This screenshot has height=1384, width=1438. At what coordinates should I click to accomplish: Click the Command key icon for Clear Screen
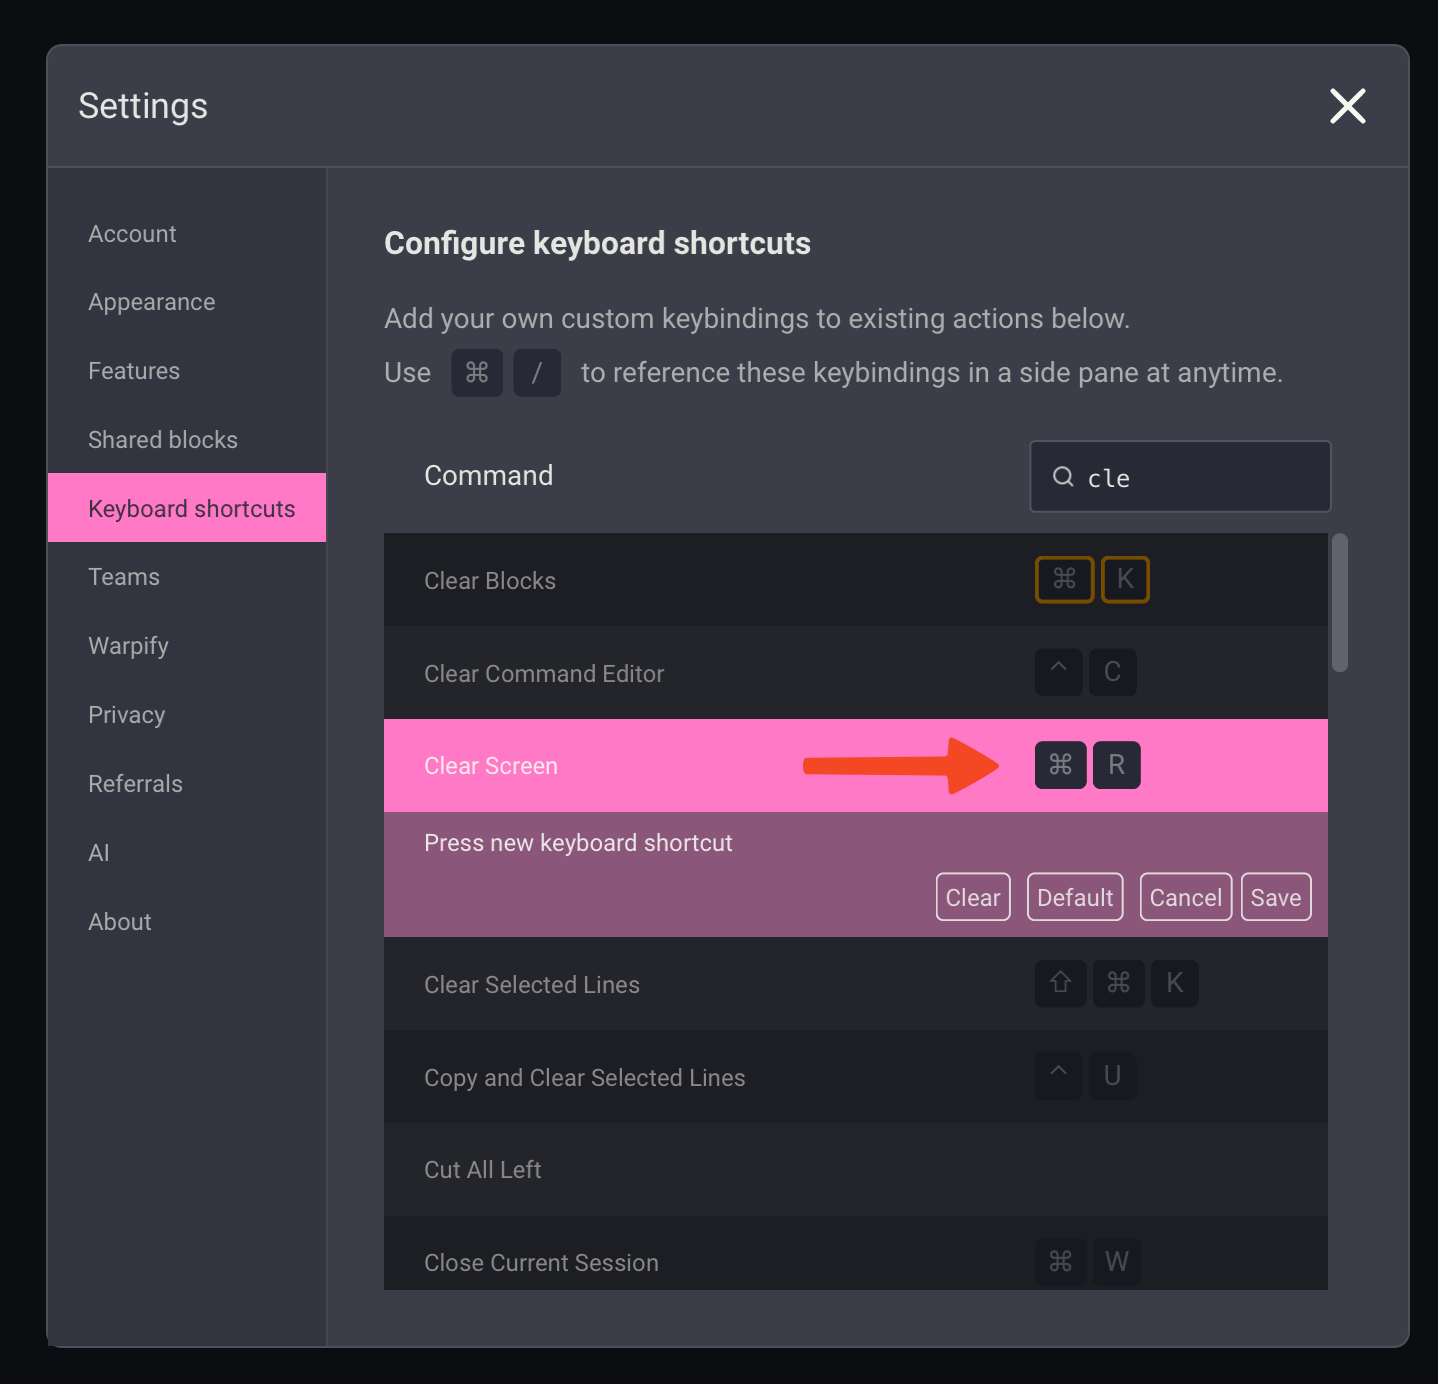pos(1061,765)
